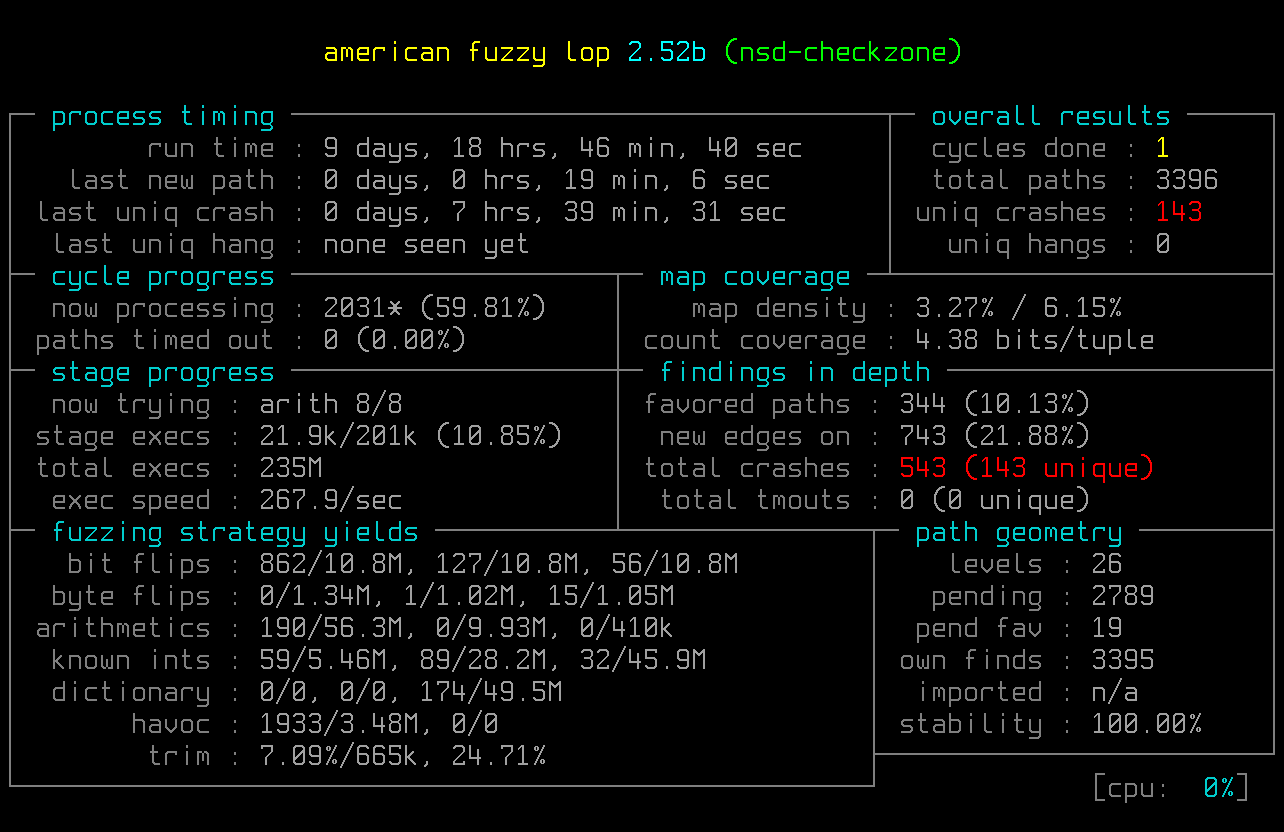Image resolution: width=1284 pixels, height=832 pixels.
Task: Click the 'favored paths' label
Action: coord(747,405)
